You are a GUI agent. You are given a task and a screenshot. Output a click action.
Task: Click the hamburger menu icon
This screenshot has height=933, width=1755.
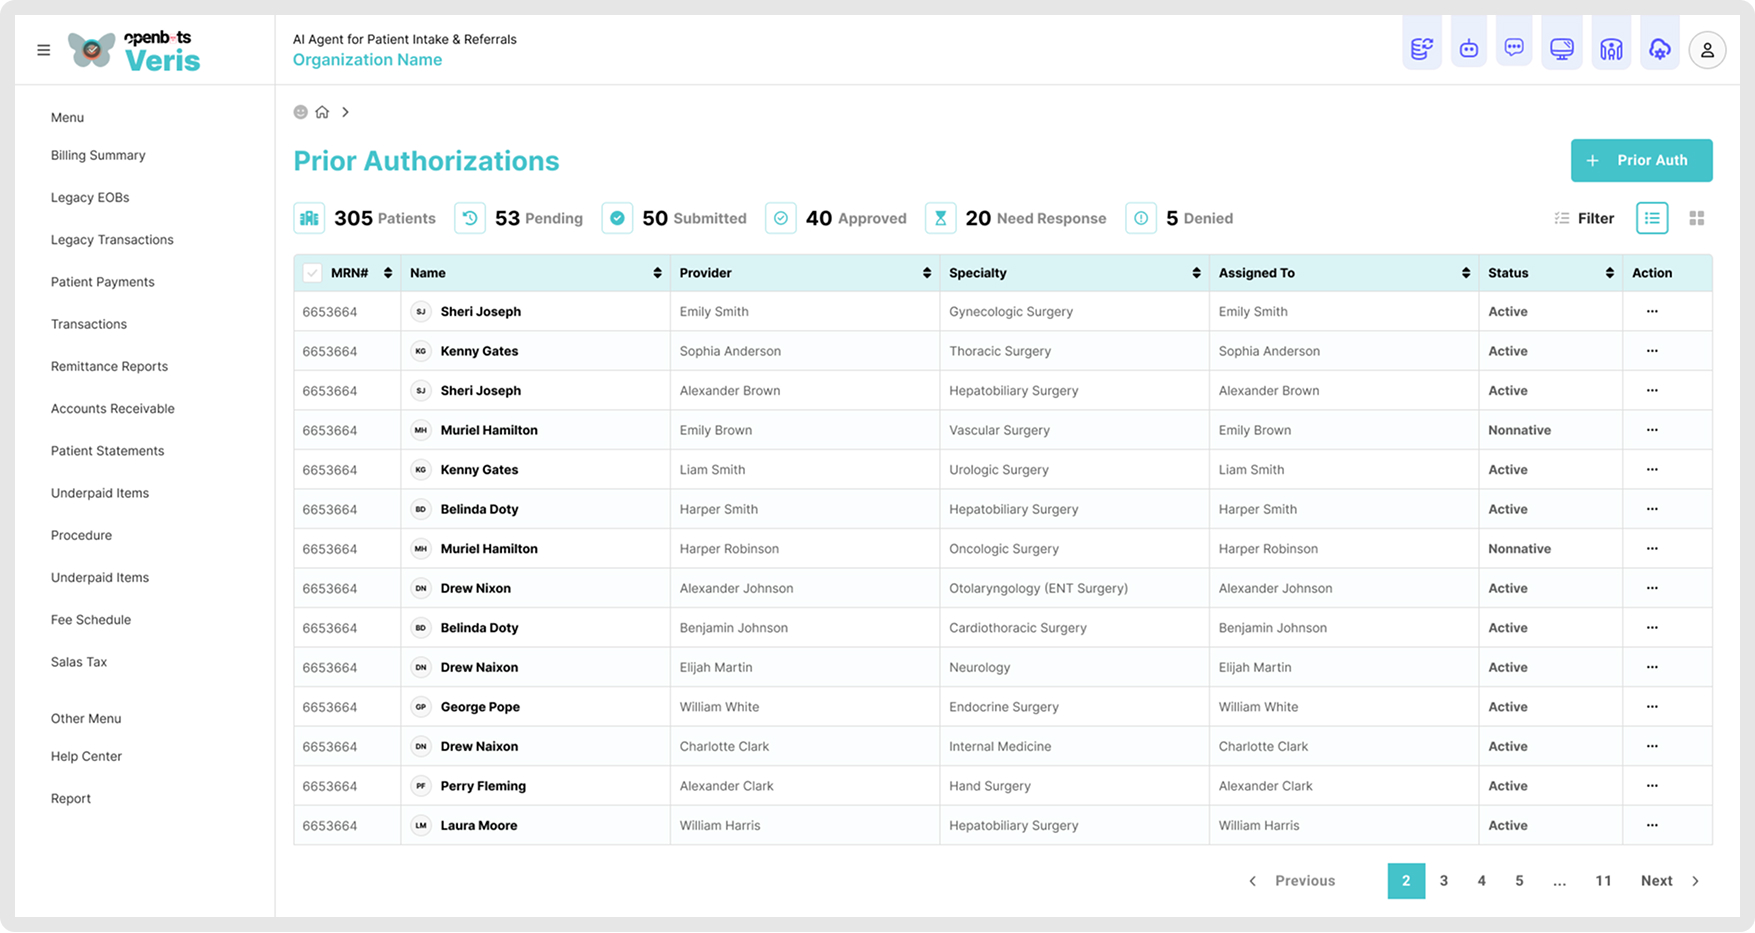click(x=44, y=50)
